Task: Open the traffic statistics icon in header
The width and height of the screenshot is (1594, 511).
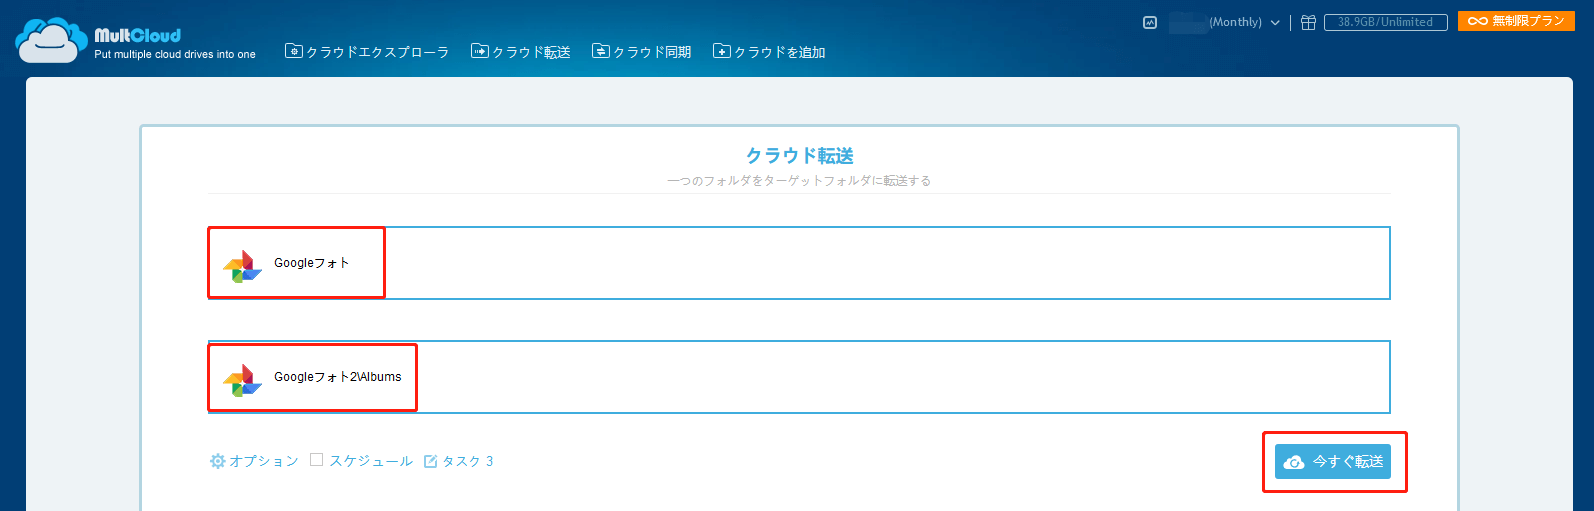Action: pyautogui.click(x=1150, y=22)
